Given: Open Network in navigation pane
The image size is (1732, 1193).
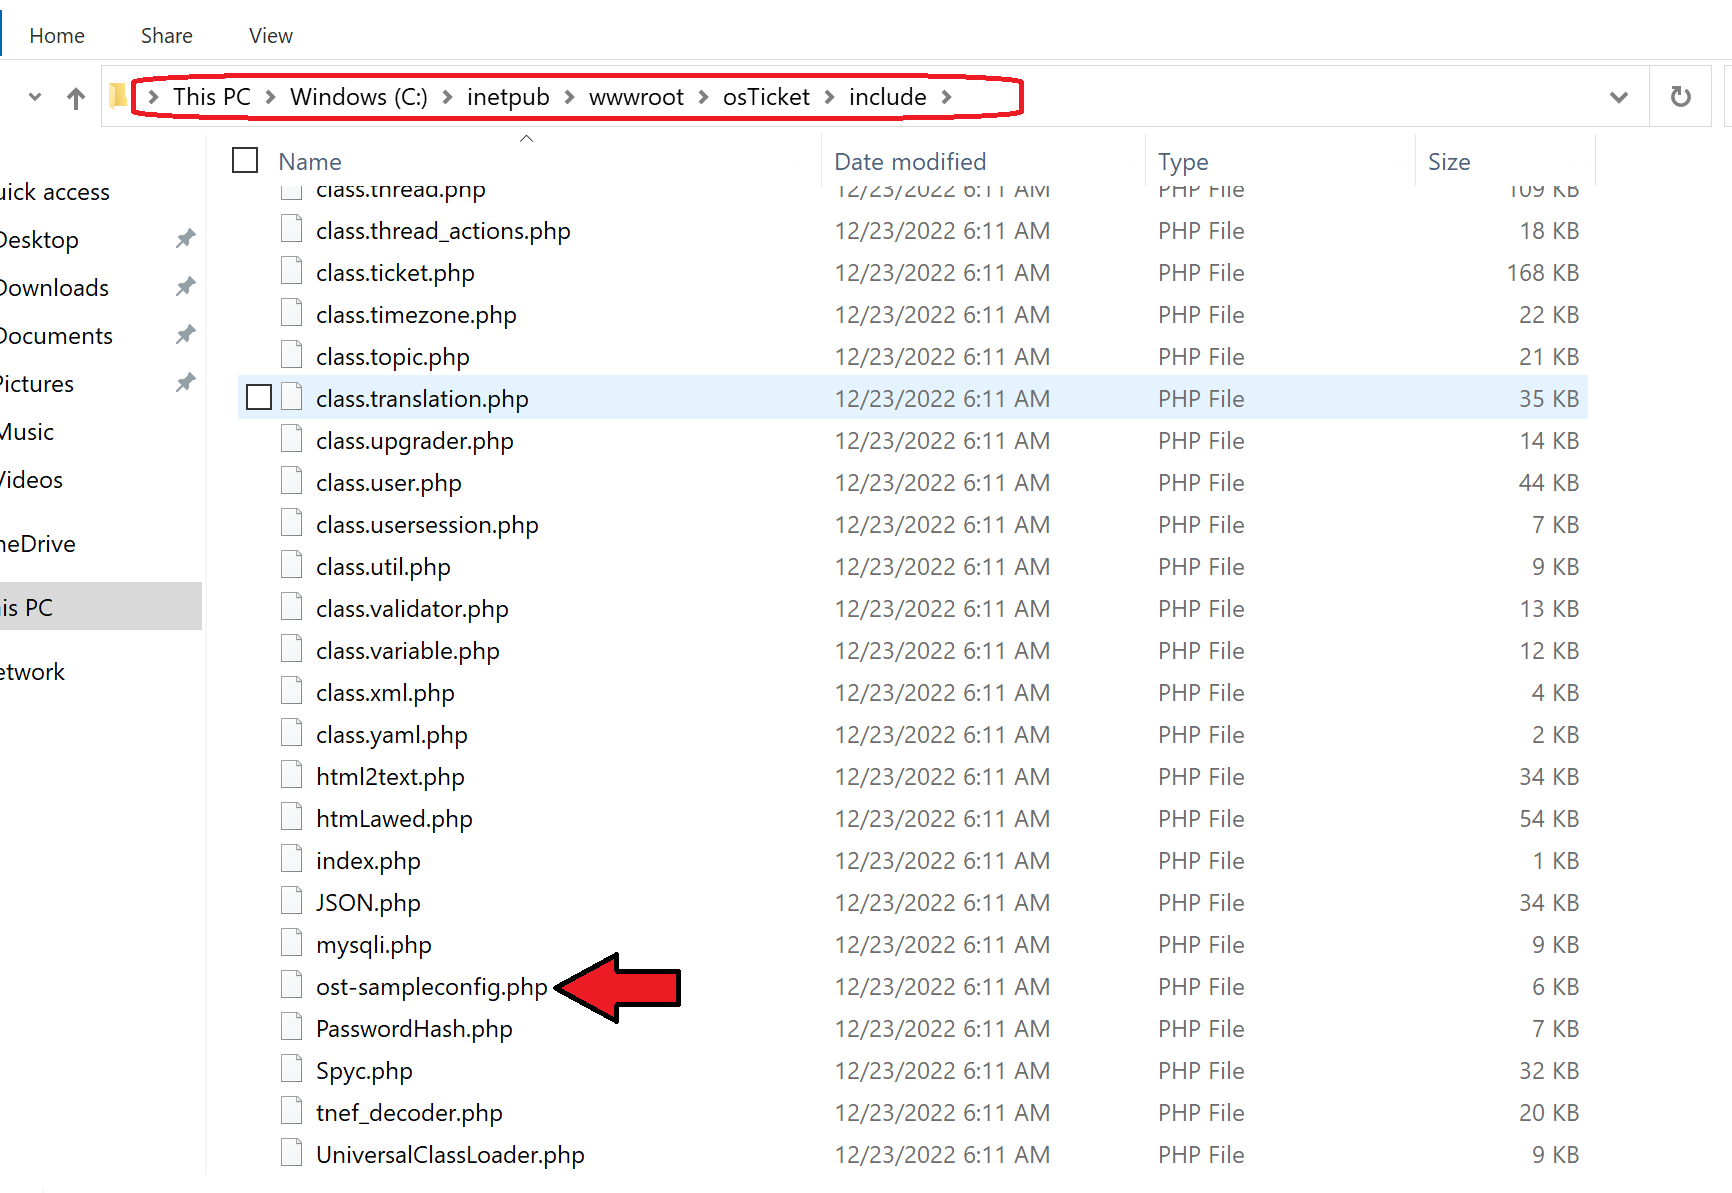Looking at the screenshot, I should tap(32, 672).
